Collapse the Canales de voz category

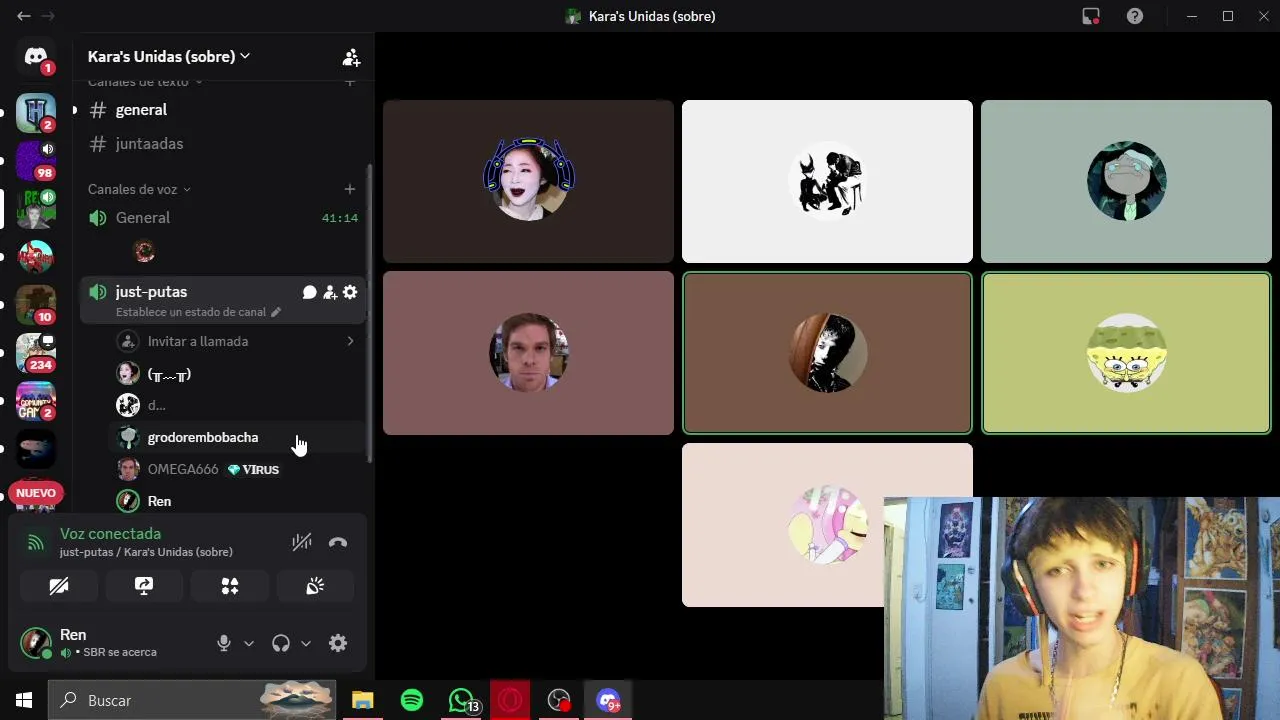139,189
